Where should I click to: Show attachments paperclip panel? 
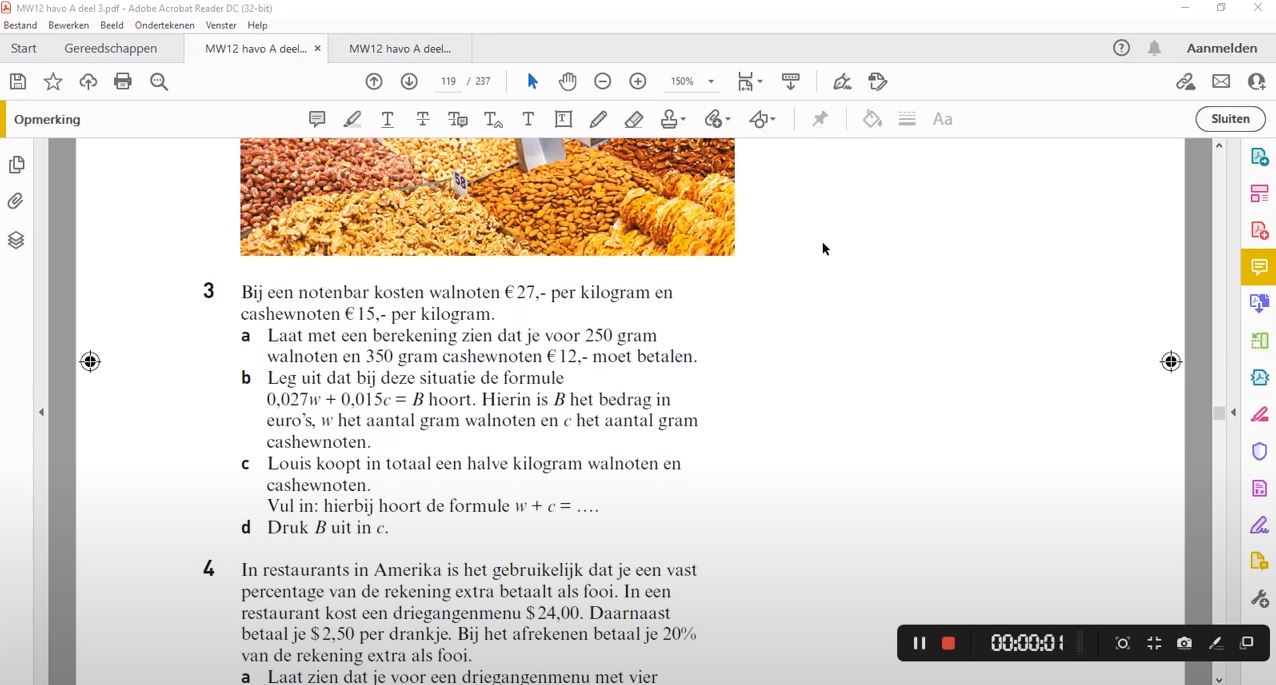click(x=16, y=202)
